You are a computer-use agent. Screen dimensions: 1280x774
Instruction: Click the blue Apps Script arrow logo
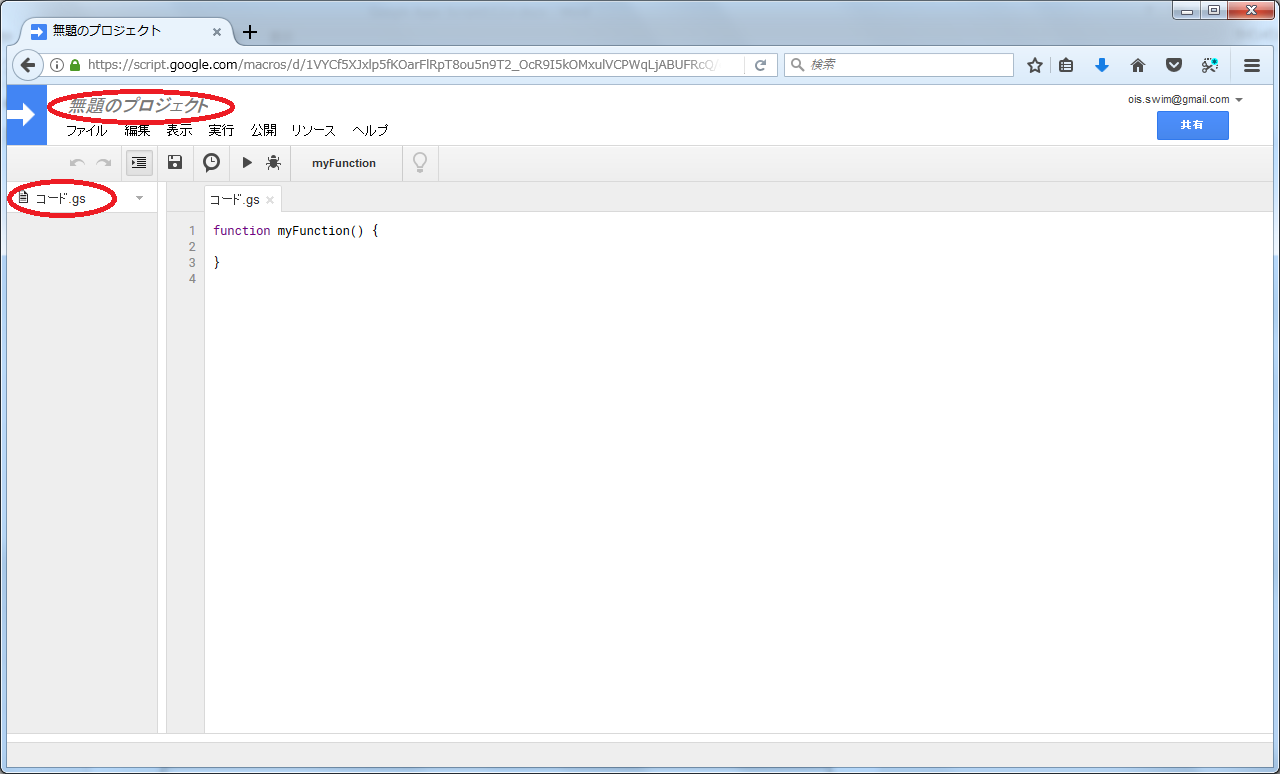pyautogui.click(x=26, y=115)
